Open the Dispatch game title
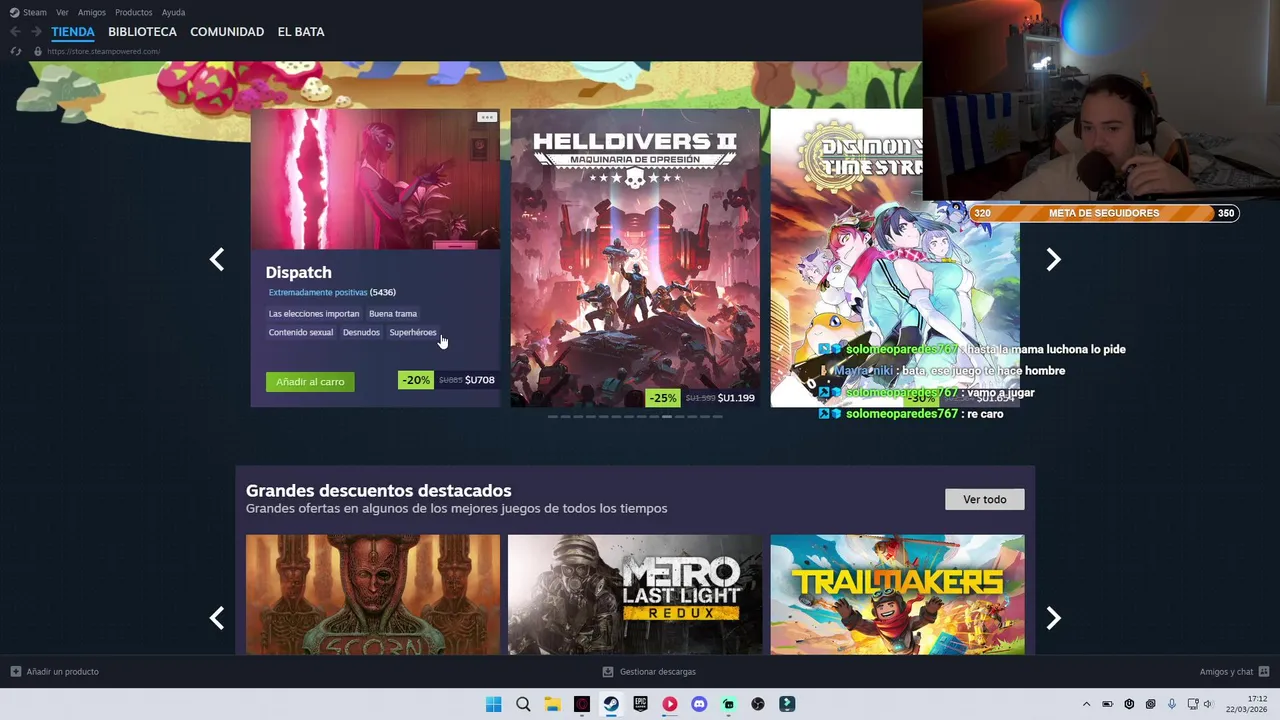 click(298, 272)
